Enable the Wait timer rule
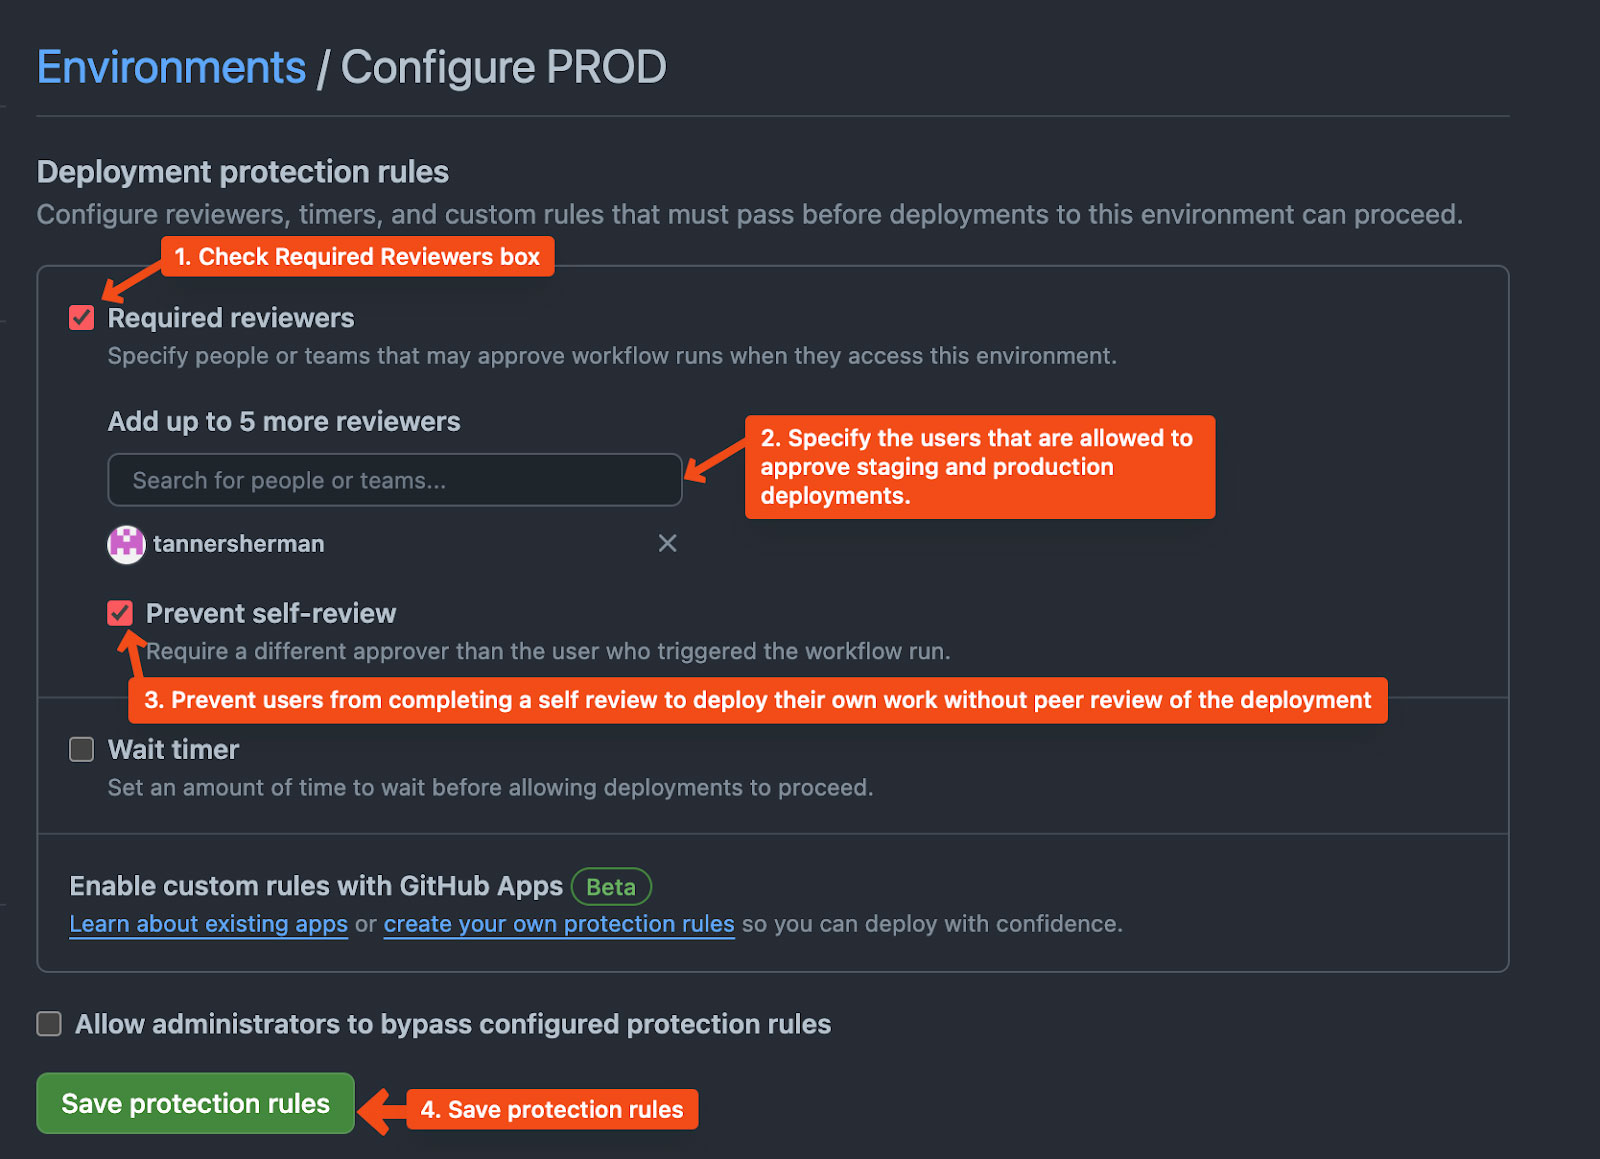The height and width of the screenshot is (1159, 1600). click(x=81, y=749)
